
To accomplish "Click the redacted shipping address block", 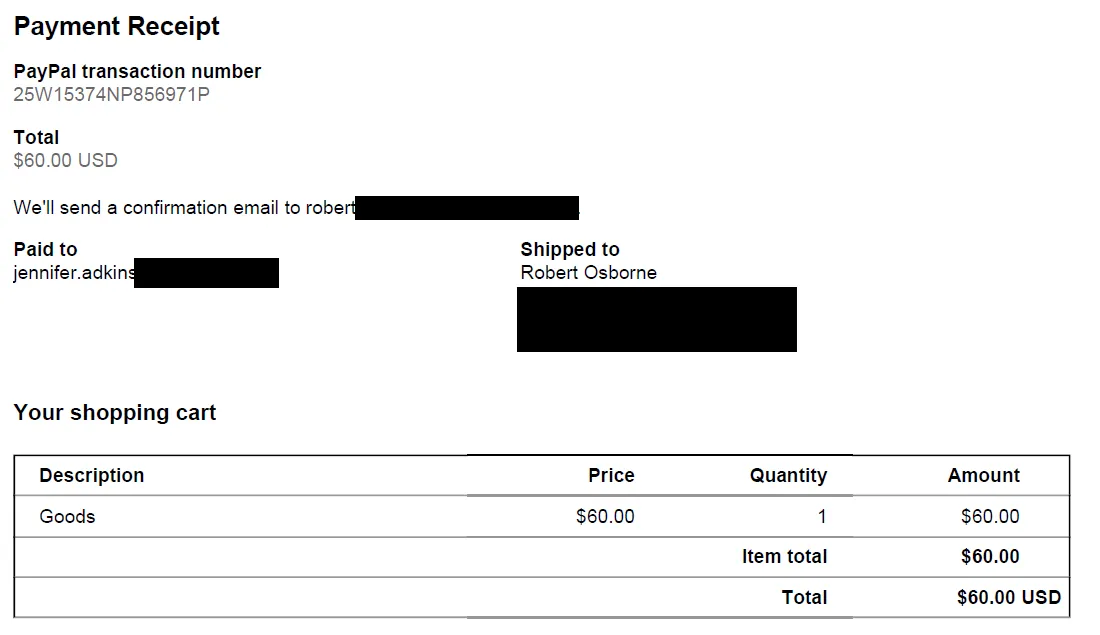I will point(657,319).
